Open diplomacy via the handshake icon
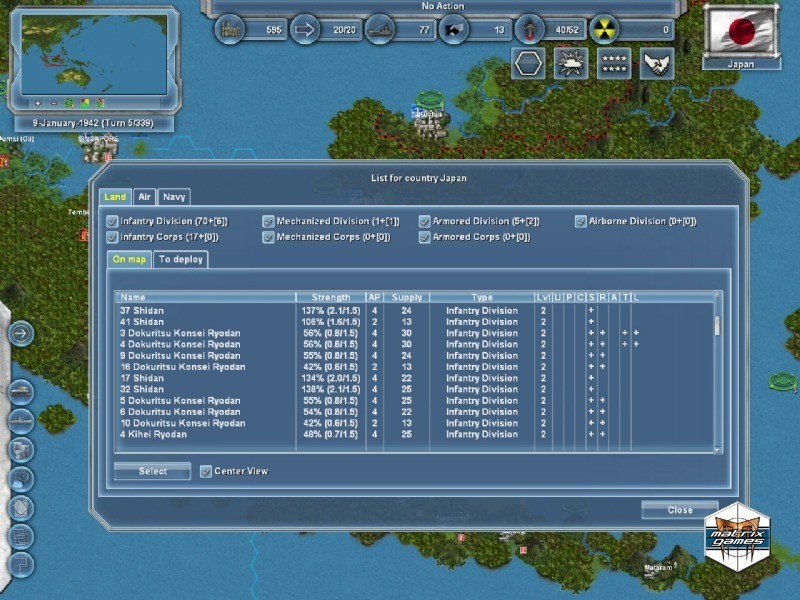The height and width of the screenshot is (600, 800). (x=657, y=63)
